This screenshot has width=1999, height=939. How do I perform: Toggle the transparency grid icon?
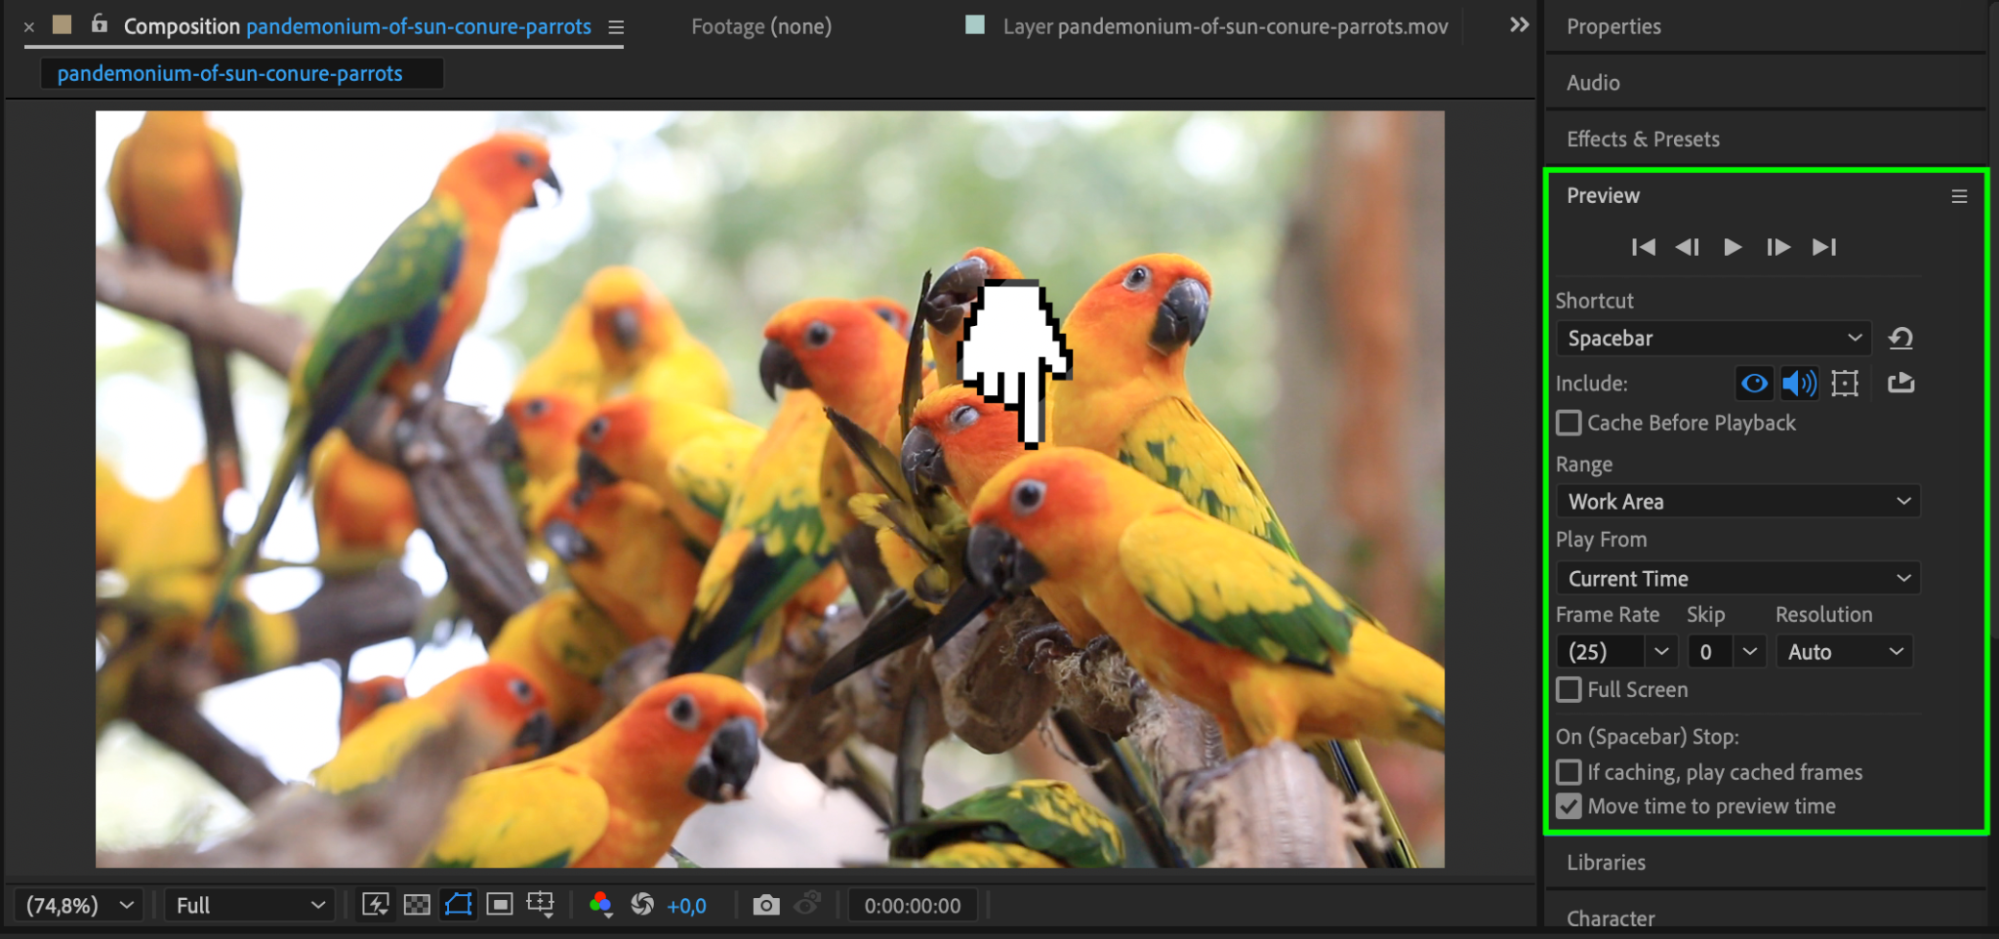[417, 905]
